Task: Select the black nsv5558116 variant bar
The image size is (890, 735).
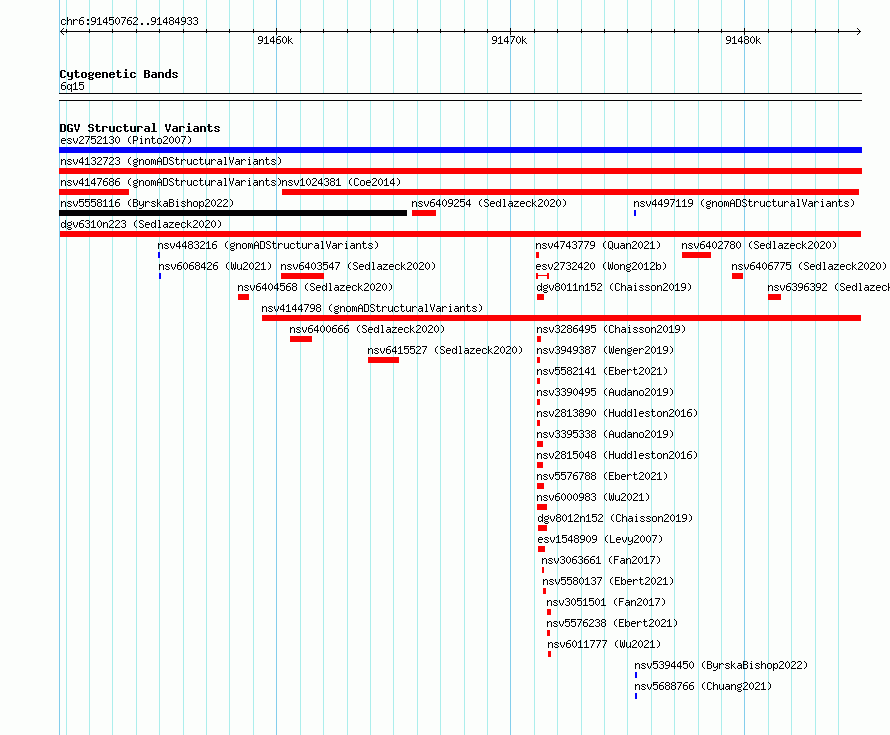Action: tap(233, 213)
